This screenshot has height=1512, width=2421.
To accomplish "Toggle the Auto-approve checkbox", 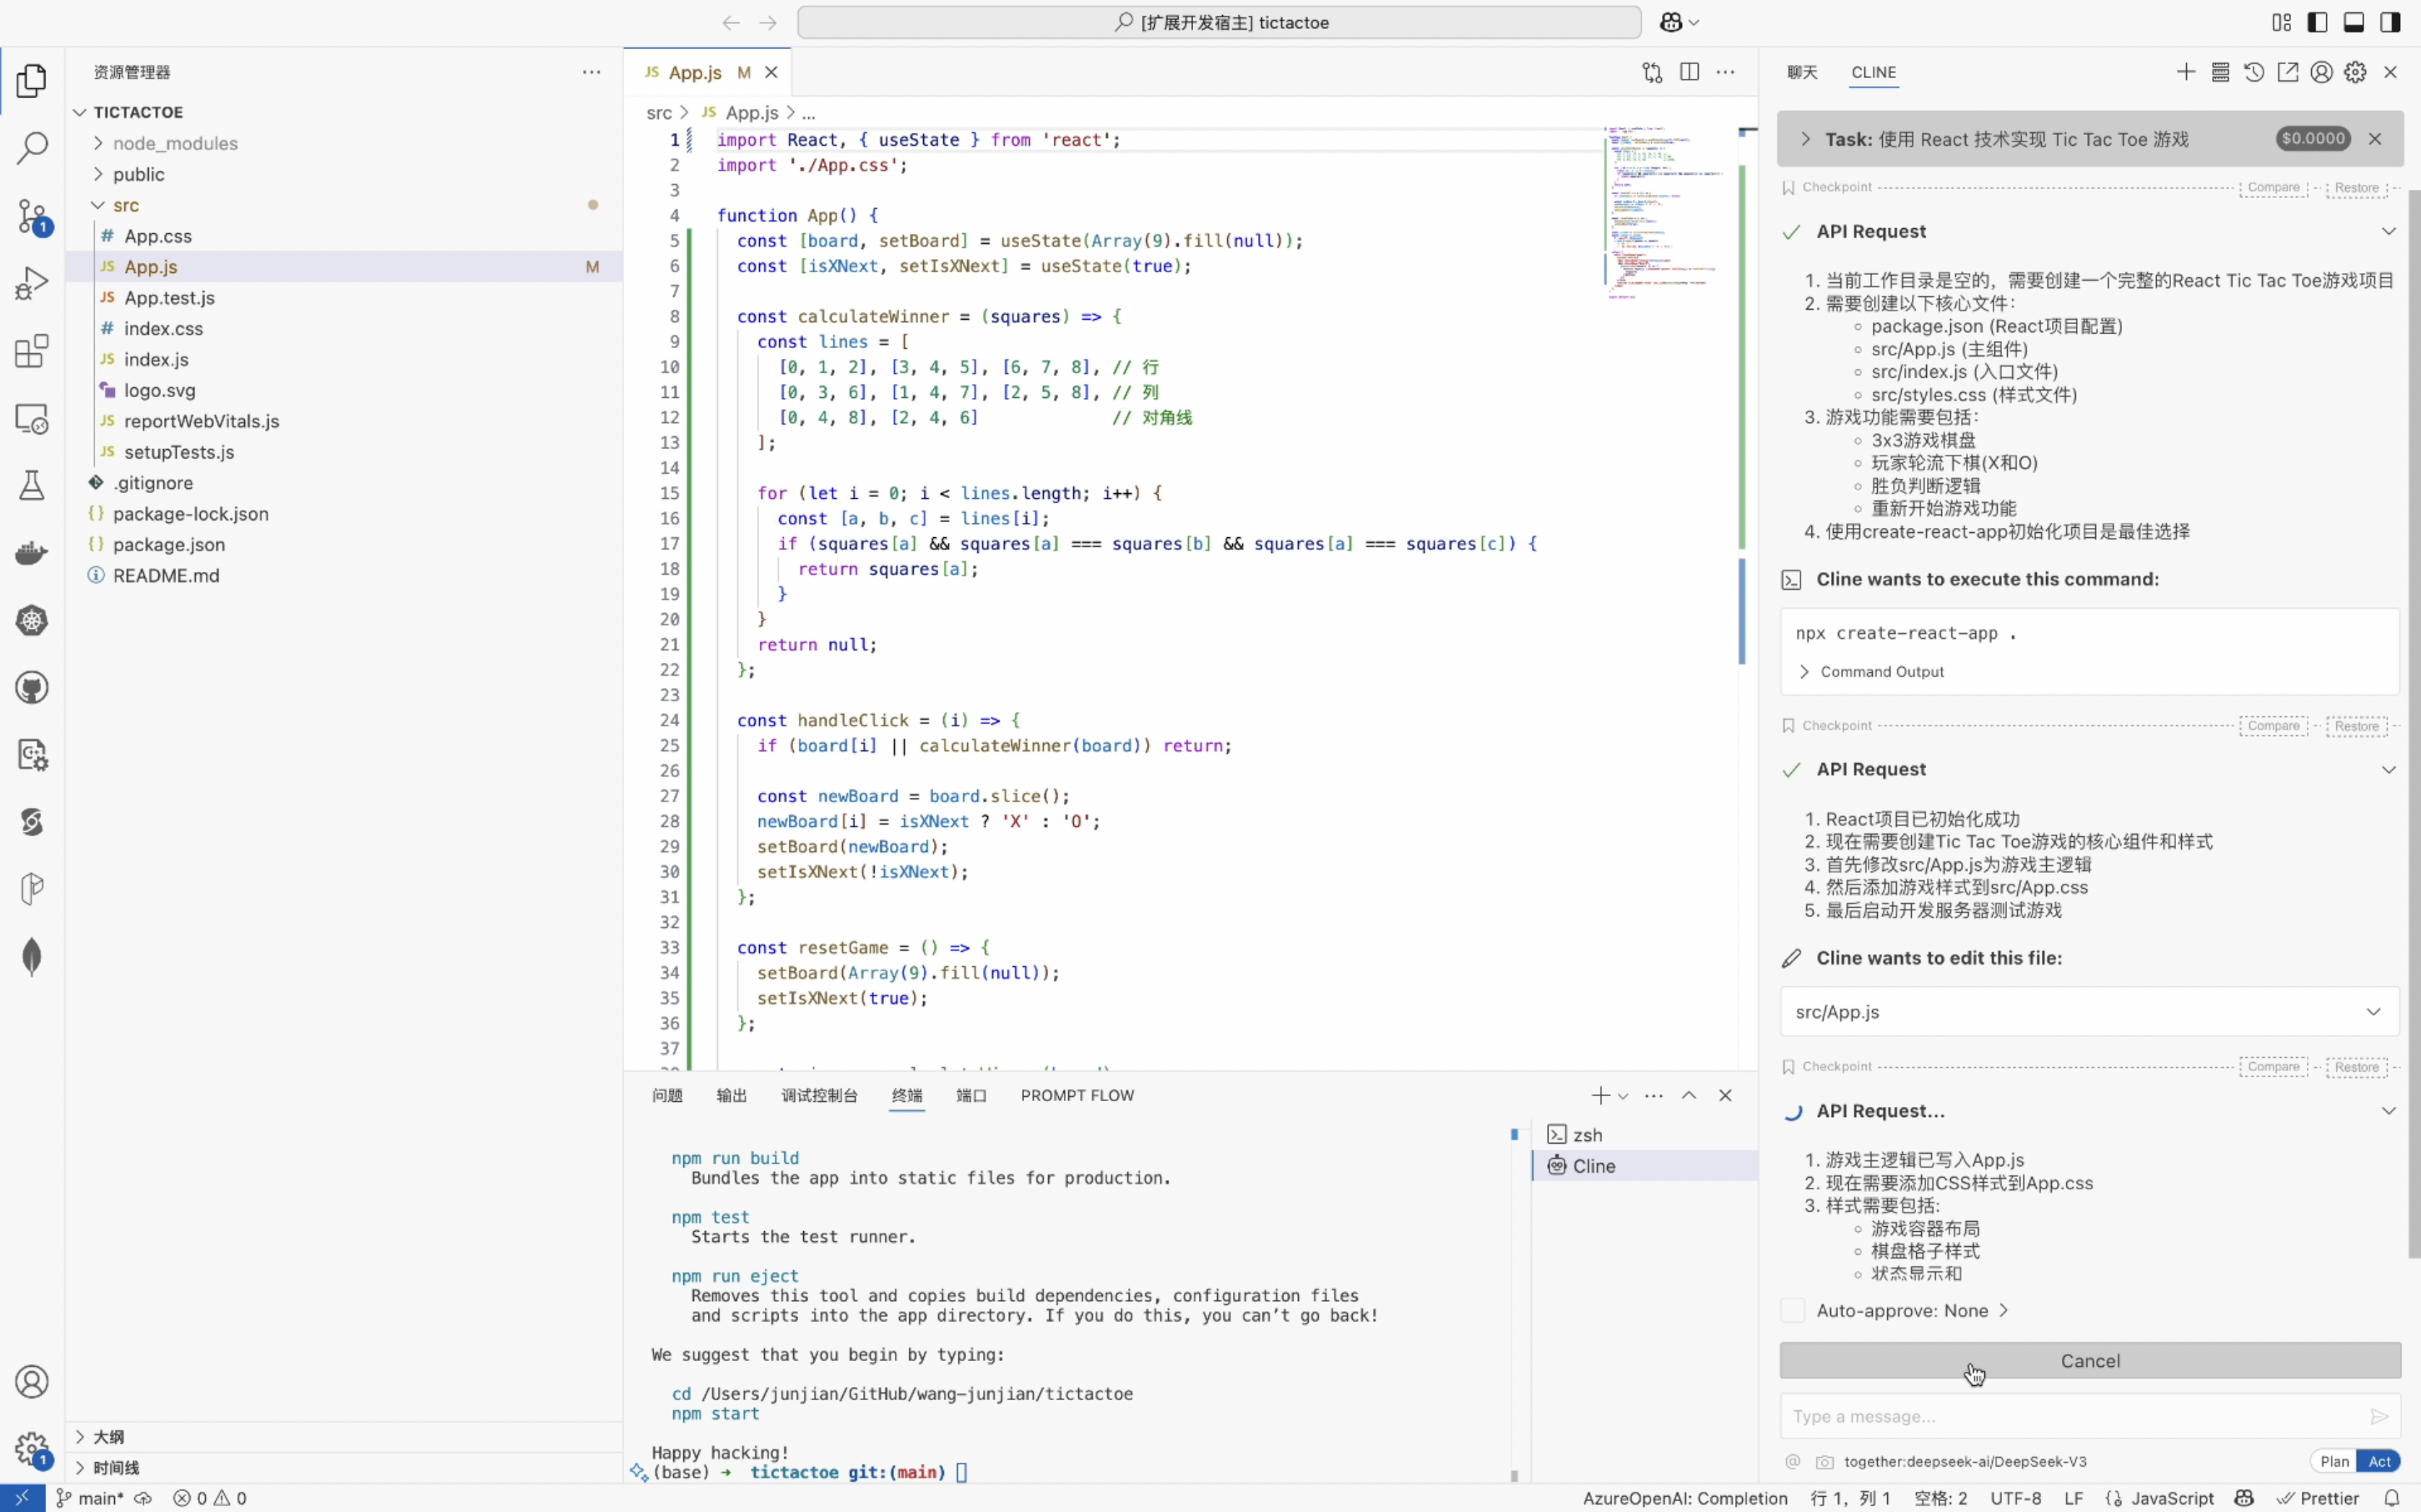I will click(1793, 1310).
